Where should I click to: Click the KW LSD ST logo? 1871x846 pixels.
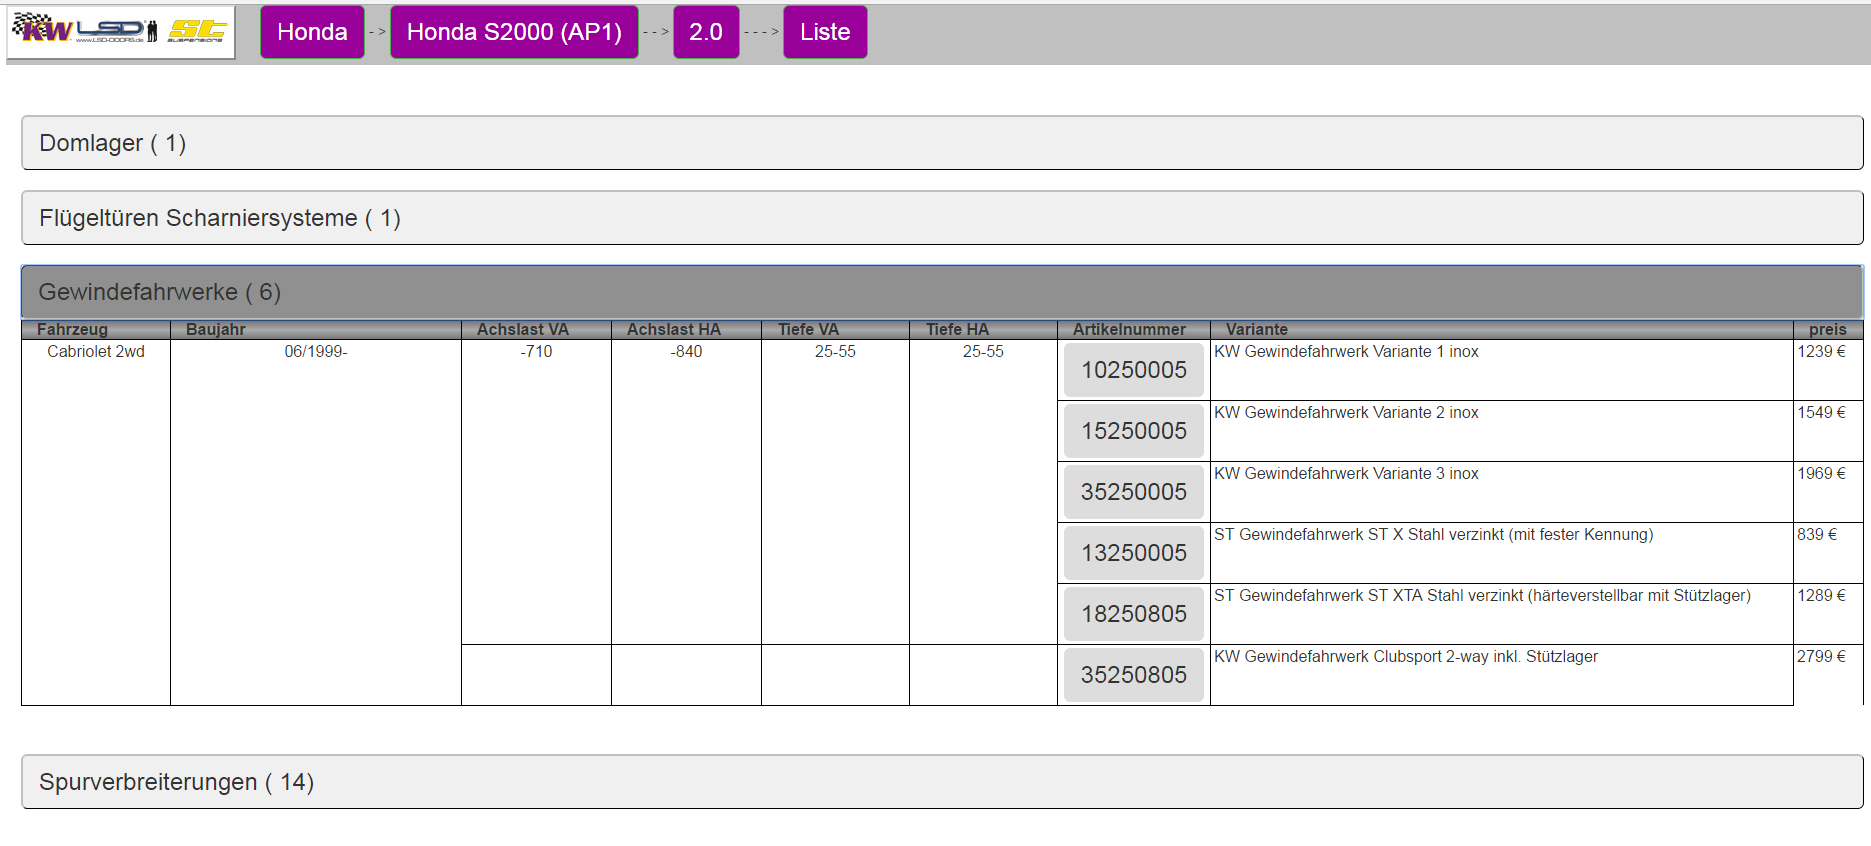[x=120, y=32]
